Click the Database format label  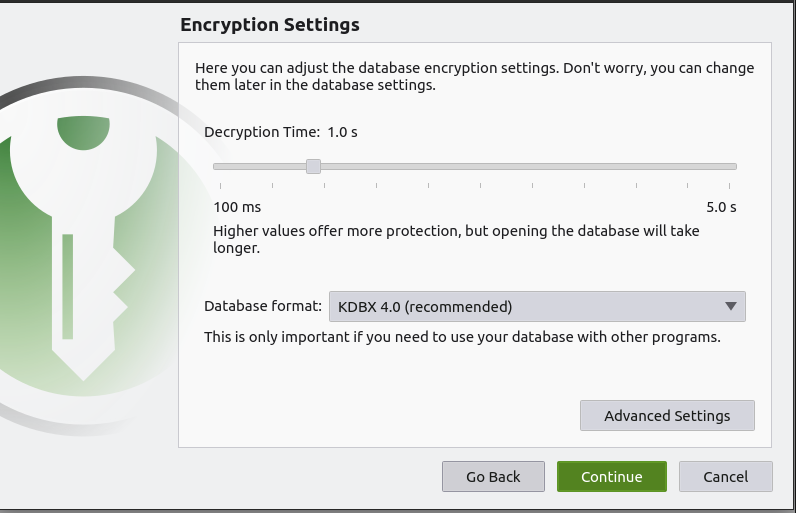263,306
